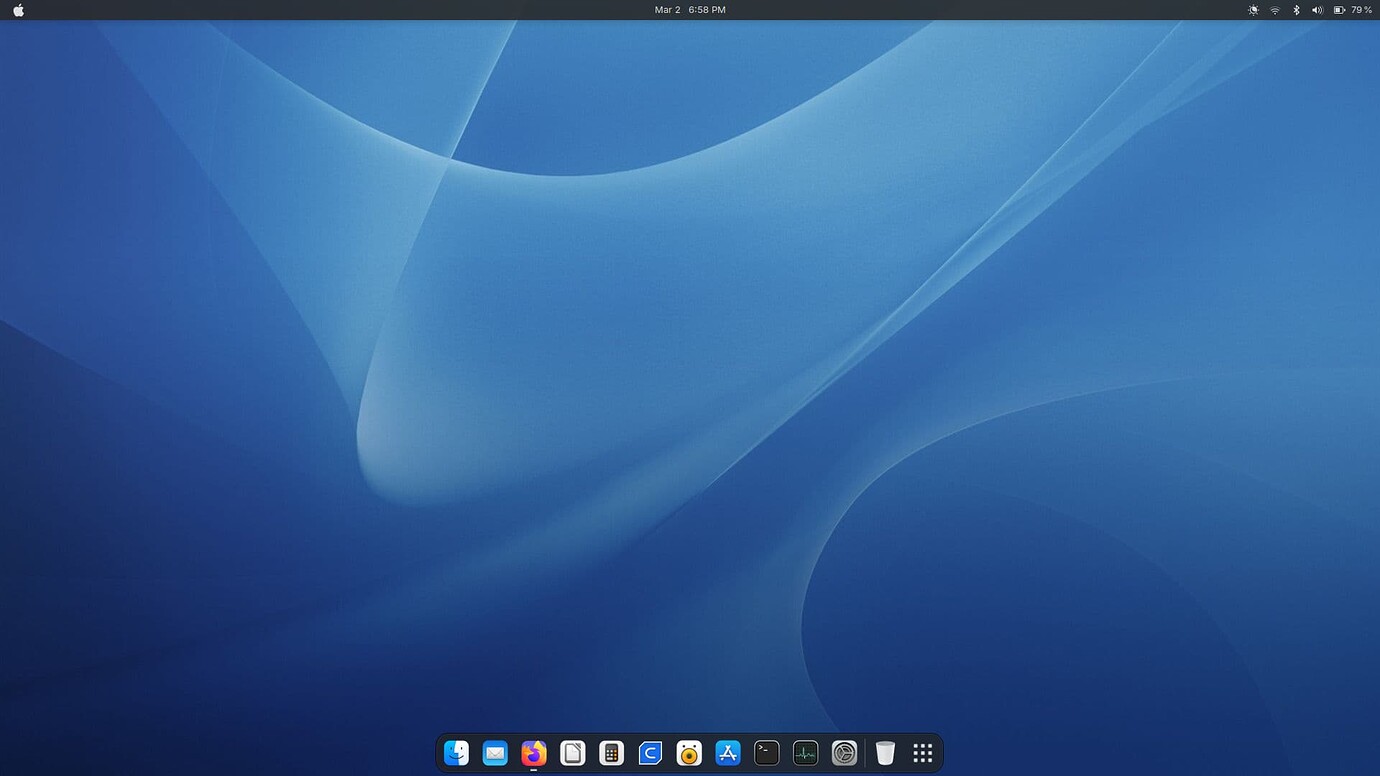This screenshot has height=776, width=1380.
Task: Launch the Calculator app
Action: tap(611, 753)
